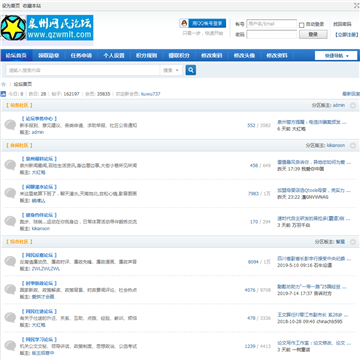Click the username or Email input field
Viewport: 360px width, 360px height.
coord(271,24)
